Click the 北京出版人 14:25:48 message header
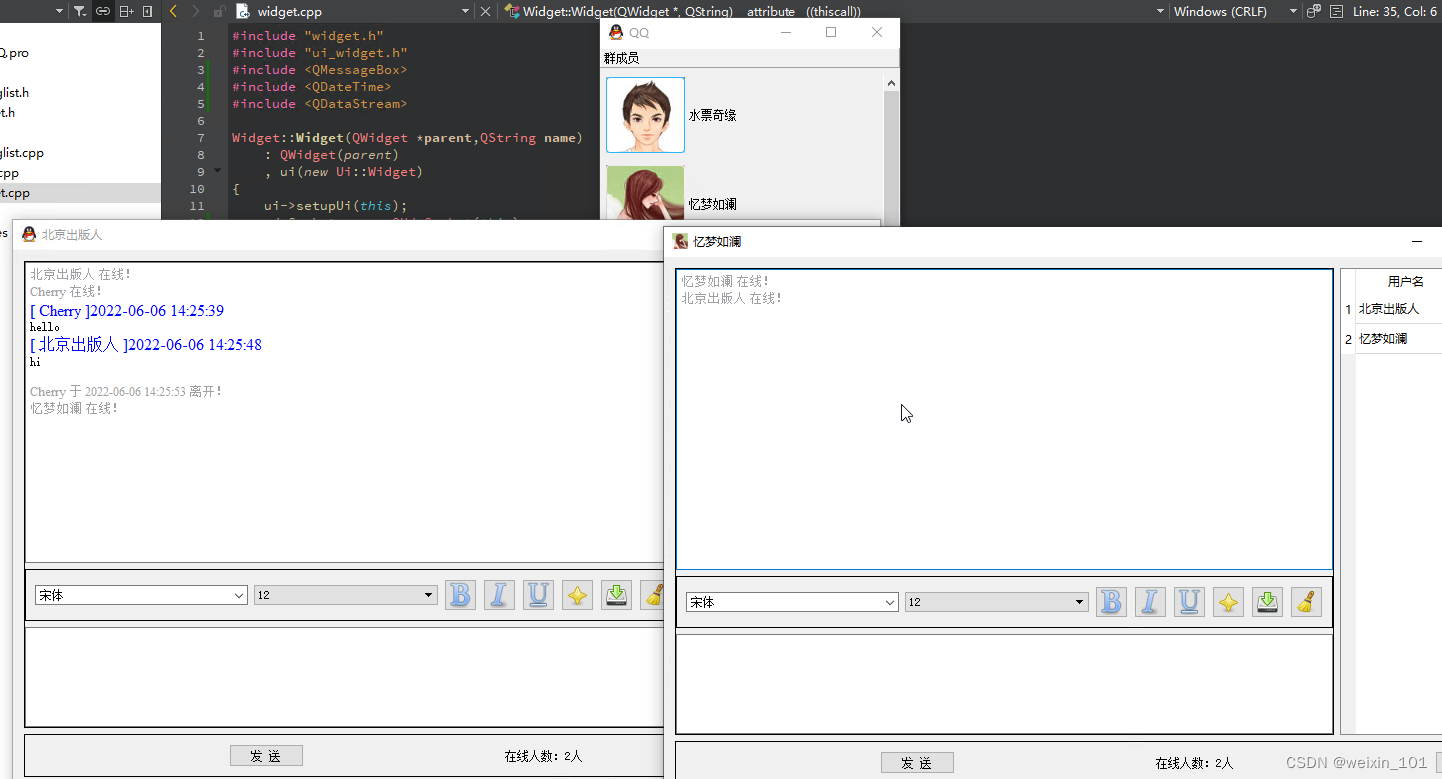The image size is (1442, 779). (x=146, y=345)
